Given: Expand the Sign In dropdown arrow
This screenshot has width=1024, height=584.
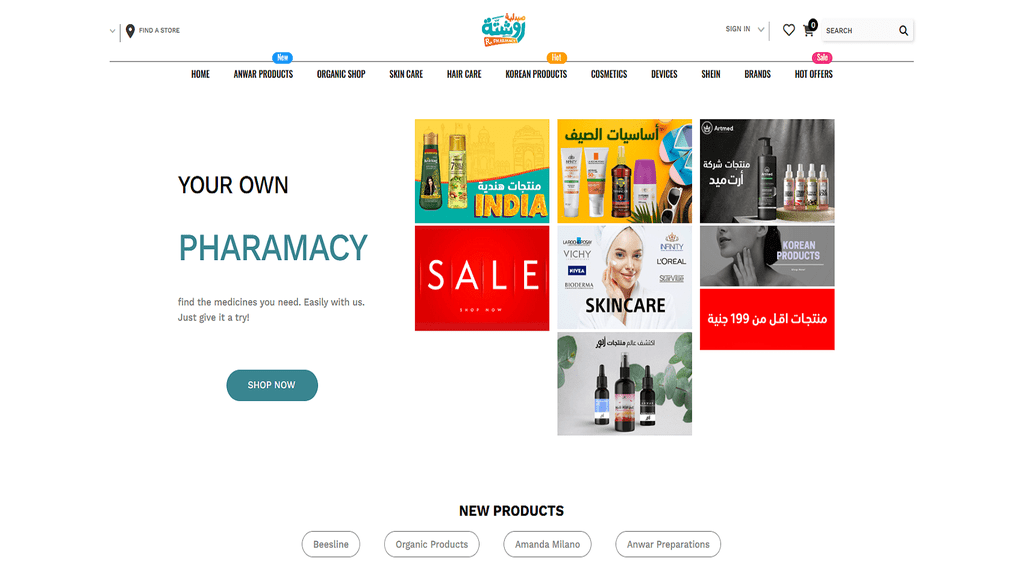Looking at the screenshot, I should tap(761, 29).
